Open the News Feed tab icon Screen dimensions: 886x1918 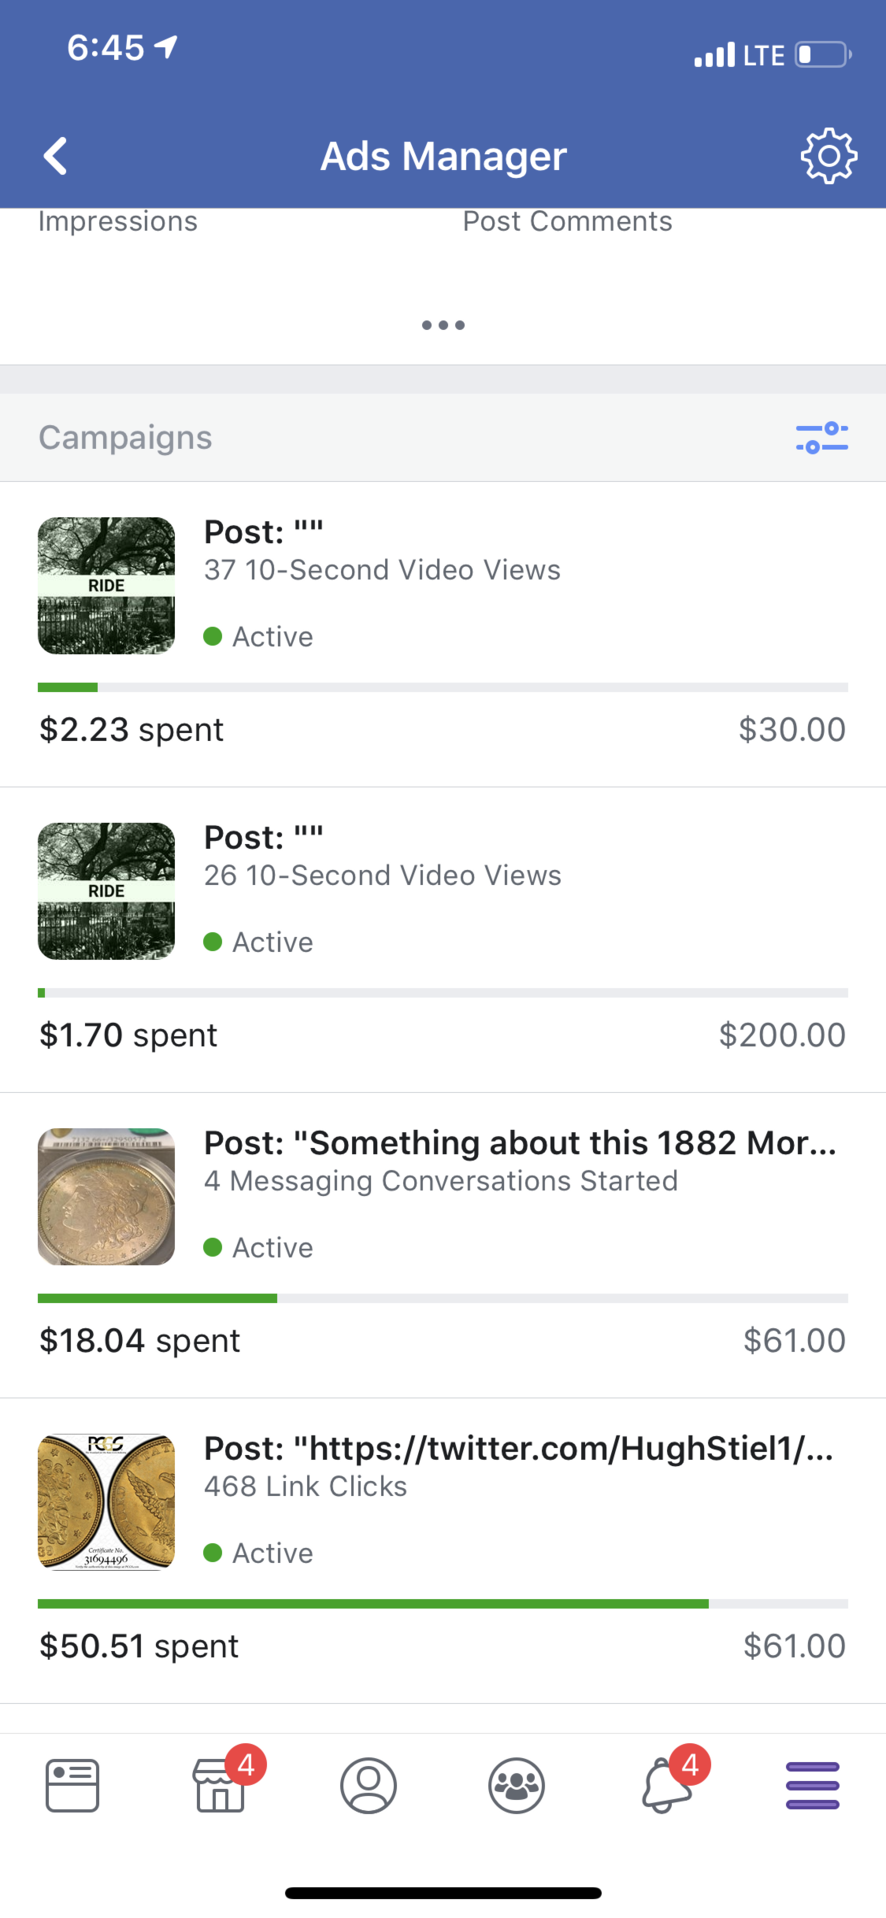tap(72, 1785)
